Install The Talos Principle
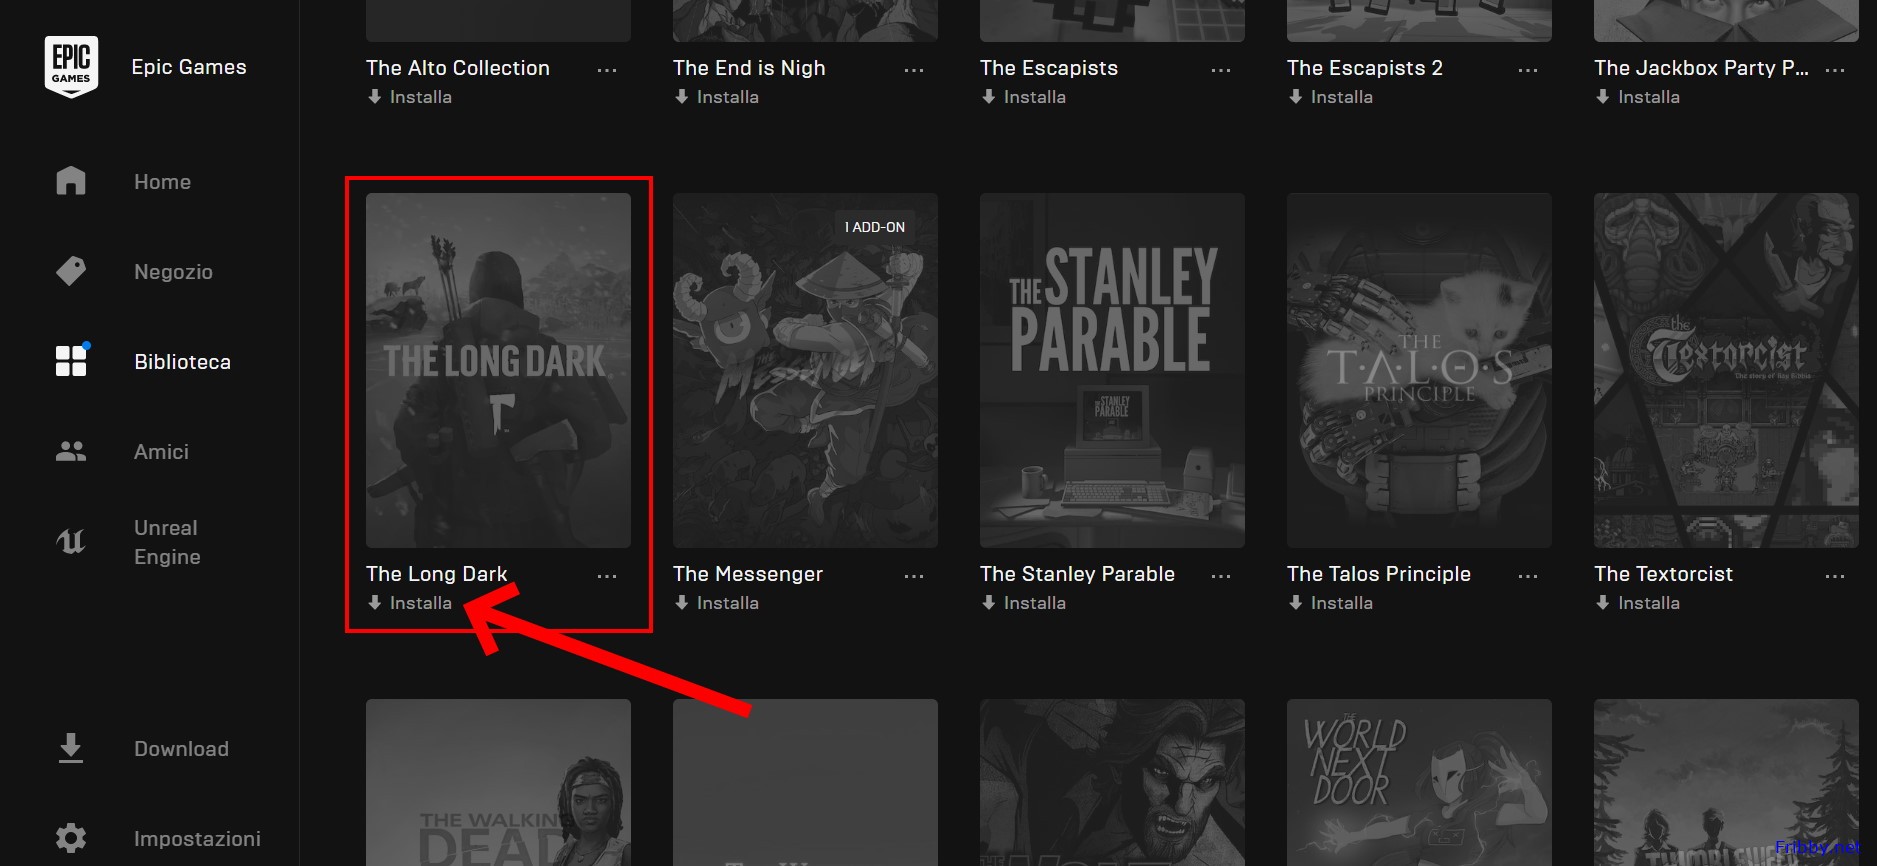 point(1331,603)
